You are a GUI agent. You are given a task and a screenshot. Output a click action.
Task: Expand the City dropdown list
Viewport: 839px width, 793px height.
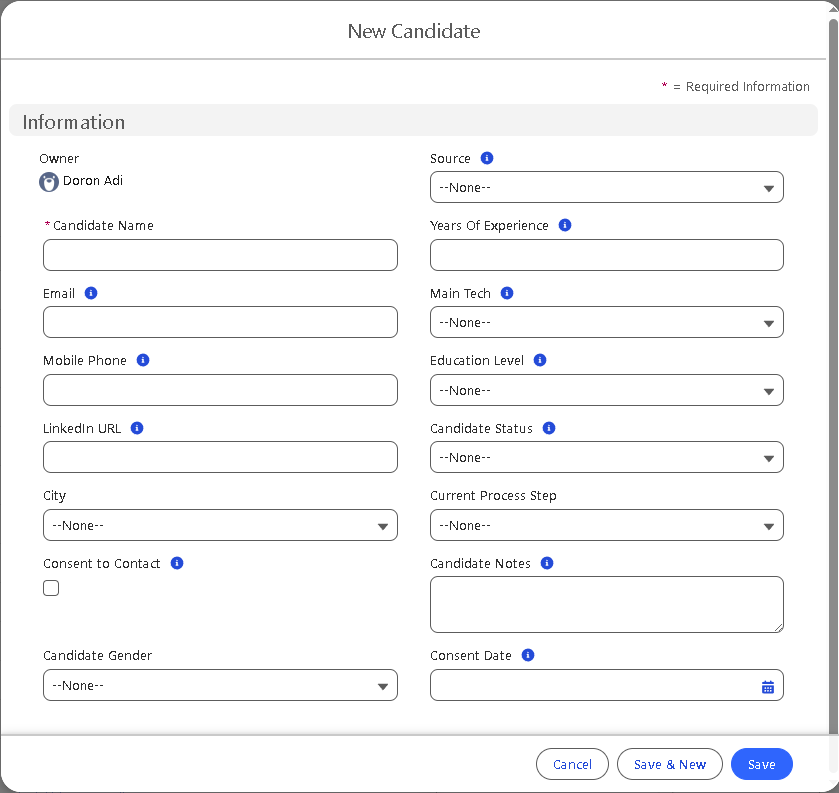[x=220, y=525]
